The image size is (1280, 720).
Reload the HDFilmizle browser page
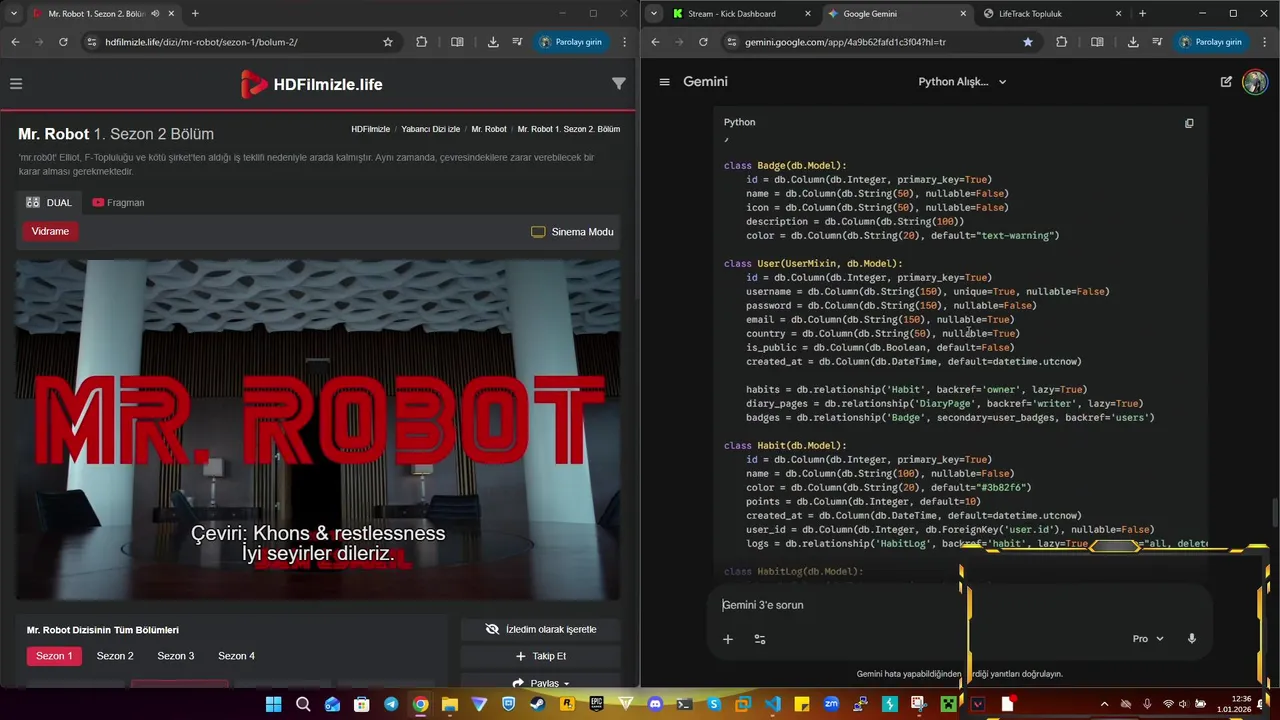pos(63,42)
